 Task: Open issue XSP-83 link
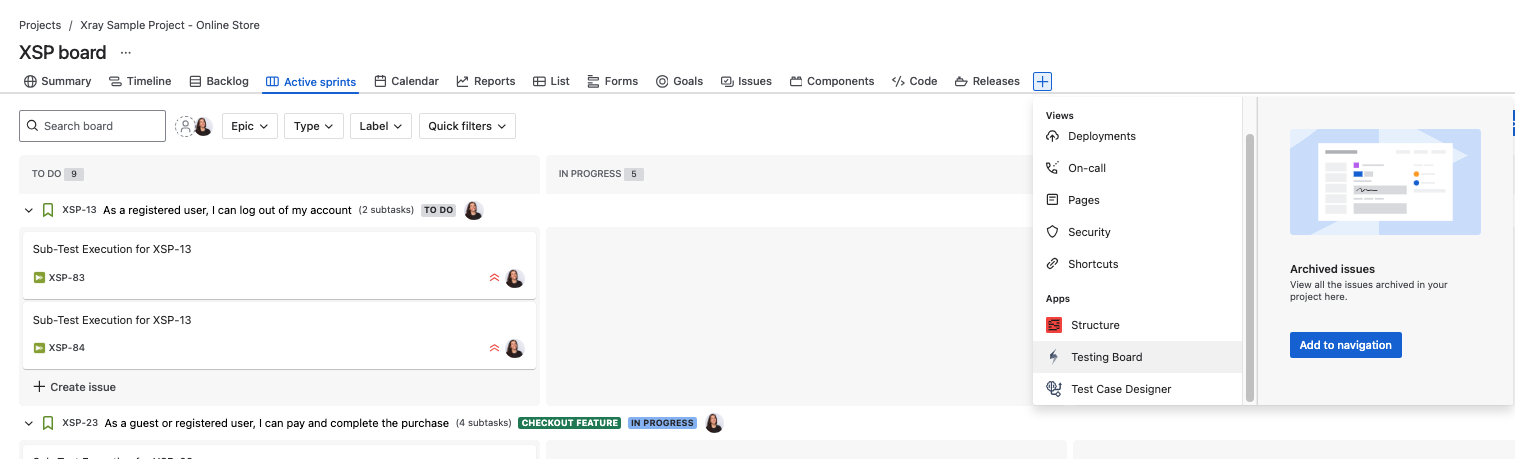(x=67, y=278)
